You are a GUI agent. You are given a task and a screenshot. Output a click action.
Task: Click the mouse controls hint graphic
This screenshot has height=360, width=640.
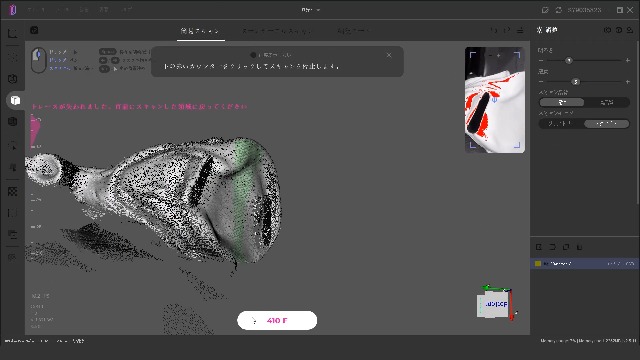coord(39,60)
